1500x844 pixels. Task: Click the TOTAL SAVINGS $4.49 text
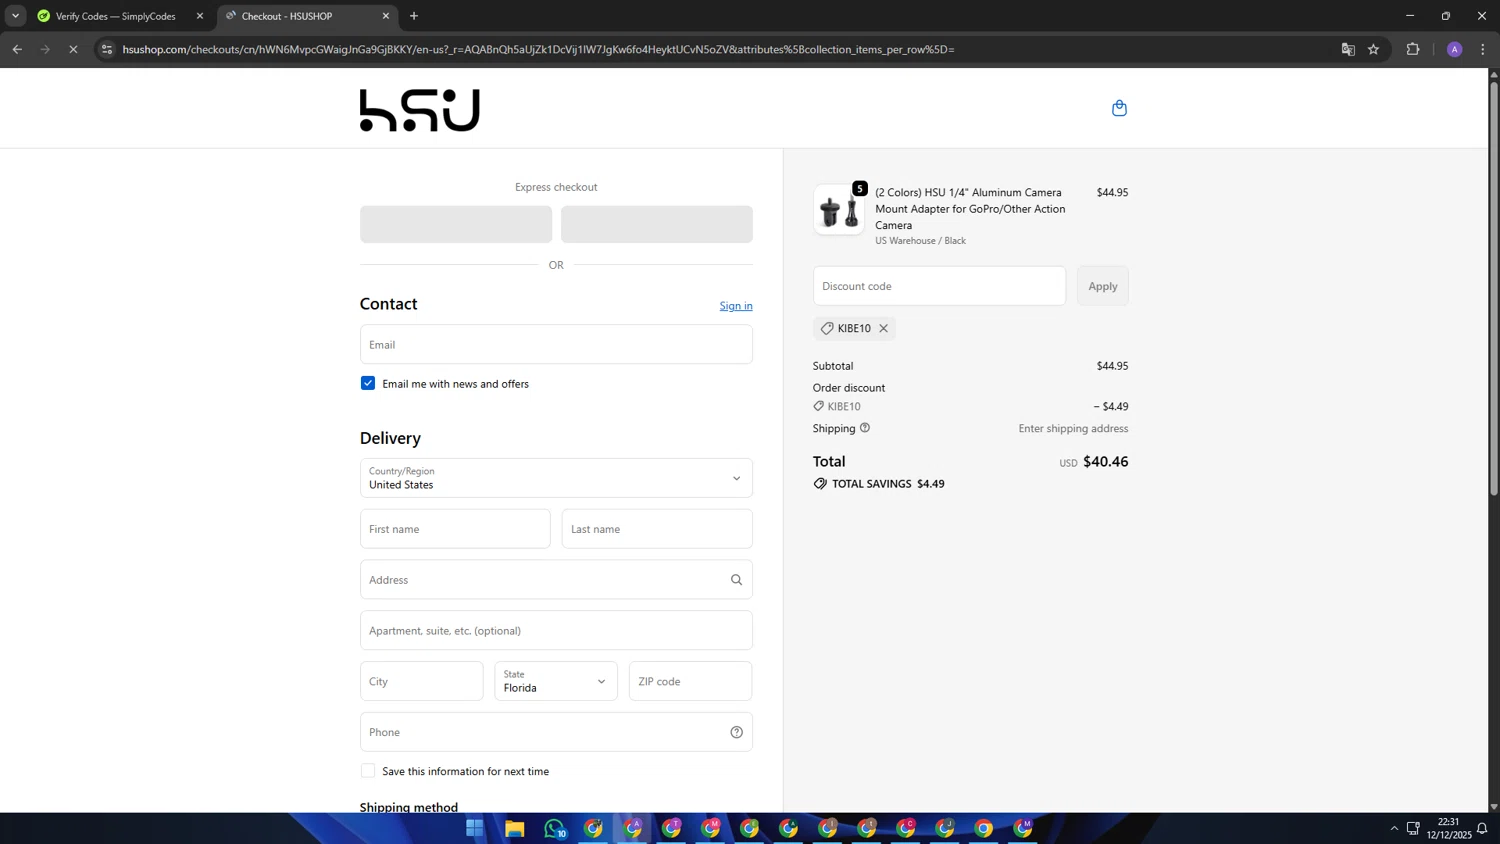coord(888,484)
